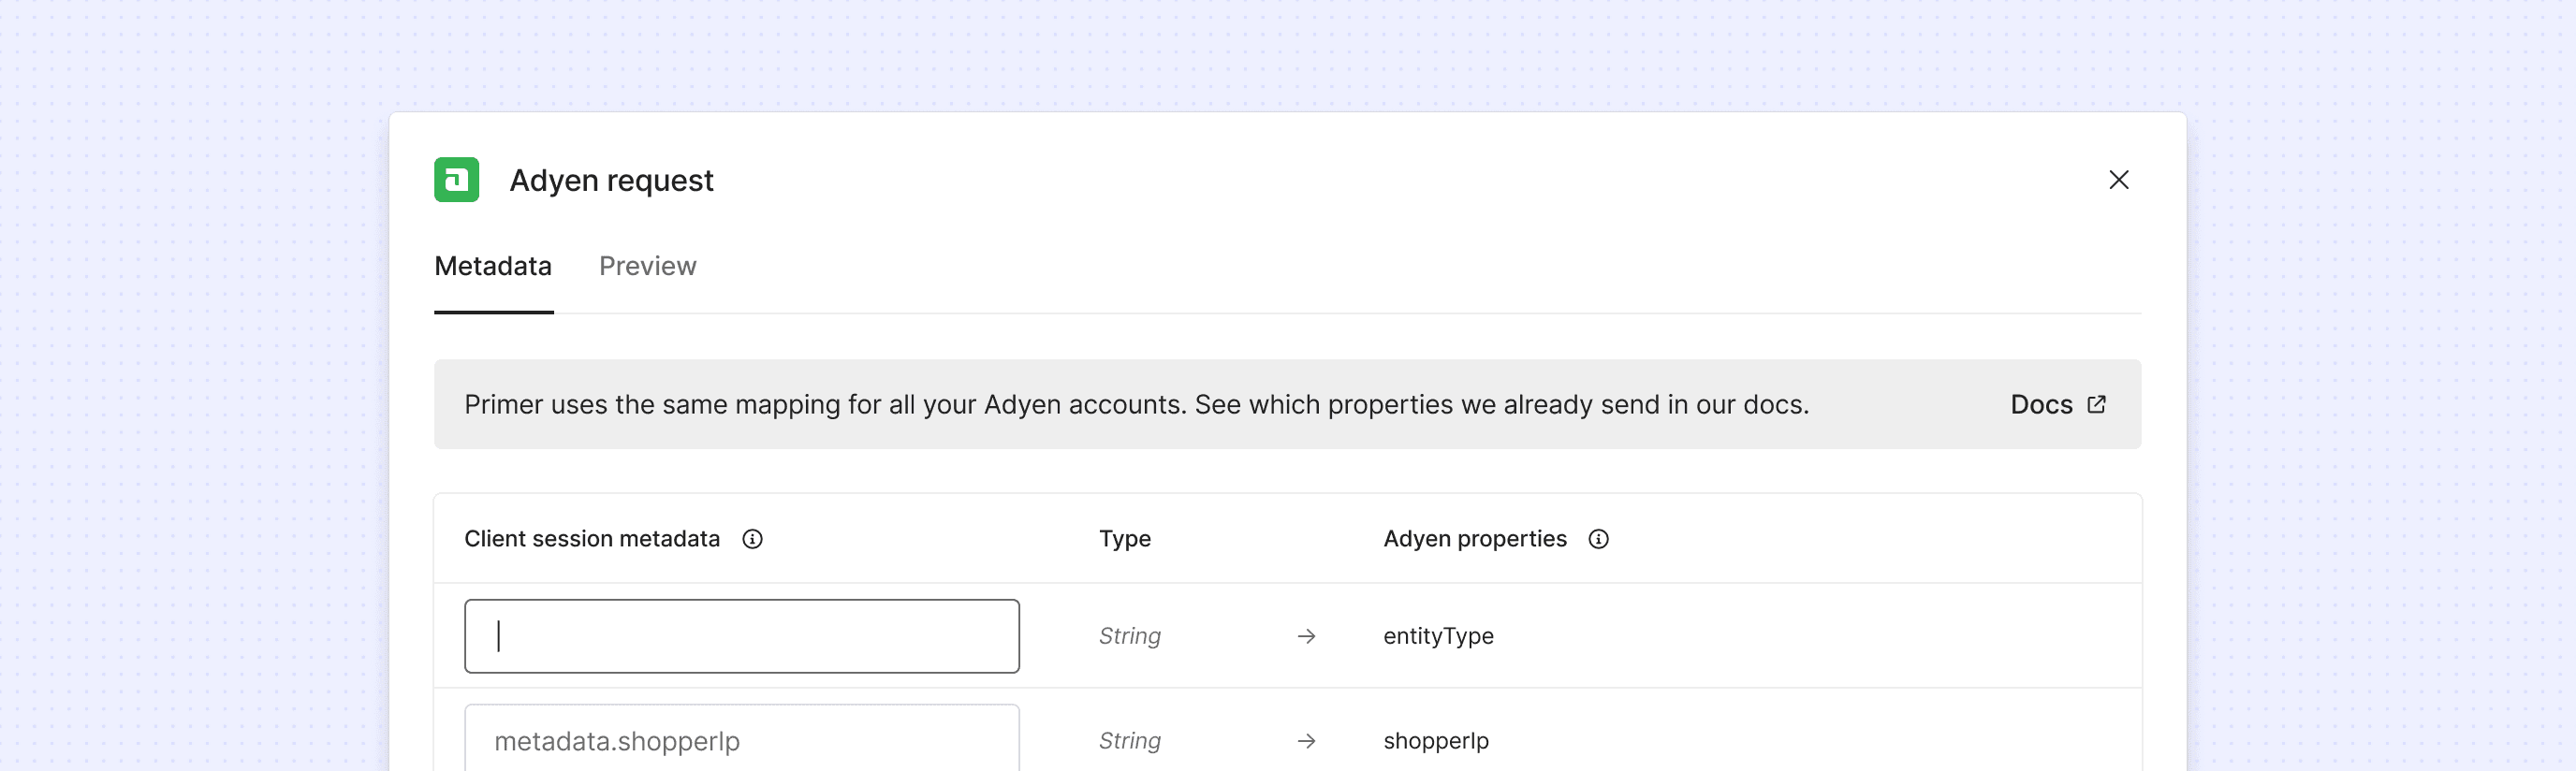Viewport: 2576px width, 771px height.
Task: Click the Client session metadata column header
Action: (x=592, y=539)
